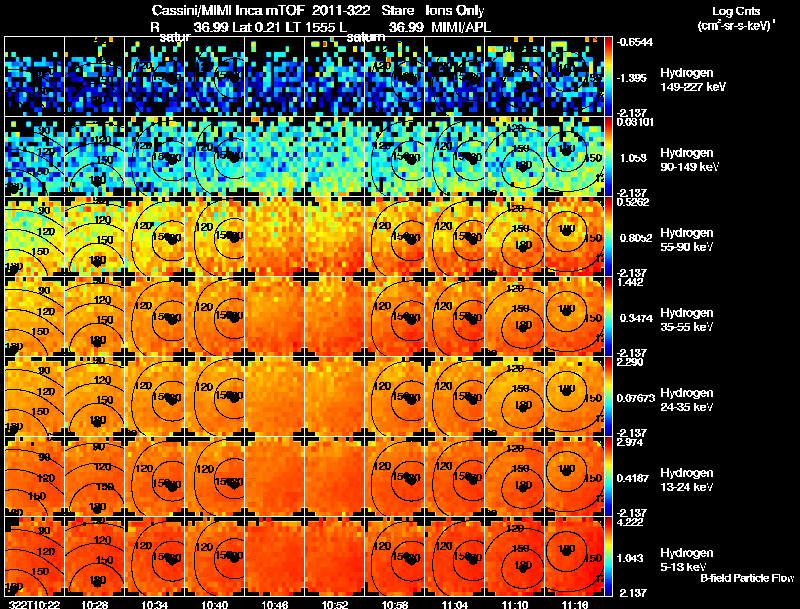
Task: Select the 10:46 panel in 149-227 keV row
Action: 274,76
